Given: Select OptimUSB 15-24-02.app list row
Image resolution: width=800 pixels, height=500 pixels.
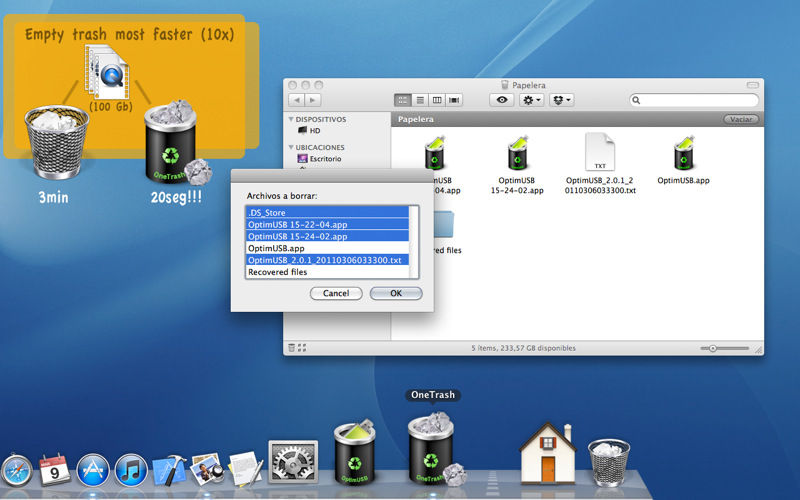Looking at the screenshot, I should point(328,236).
